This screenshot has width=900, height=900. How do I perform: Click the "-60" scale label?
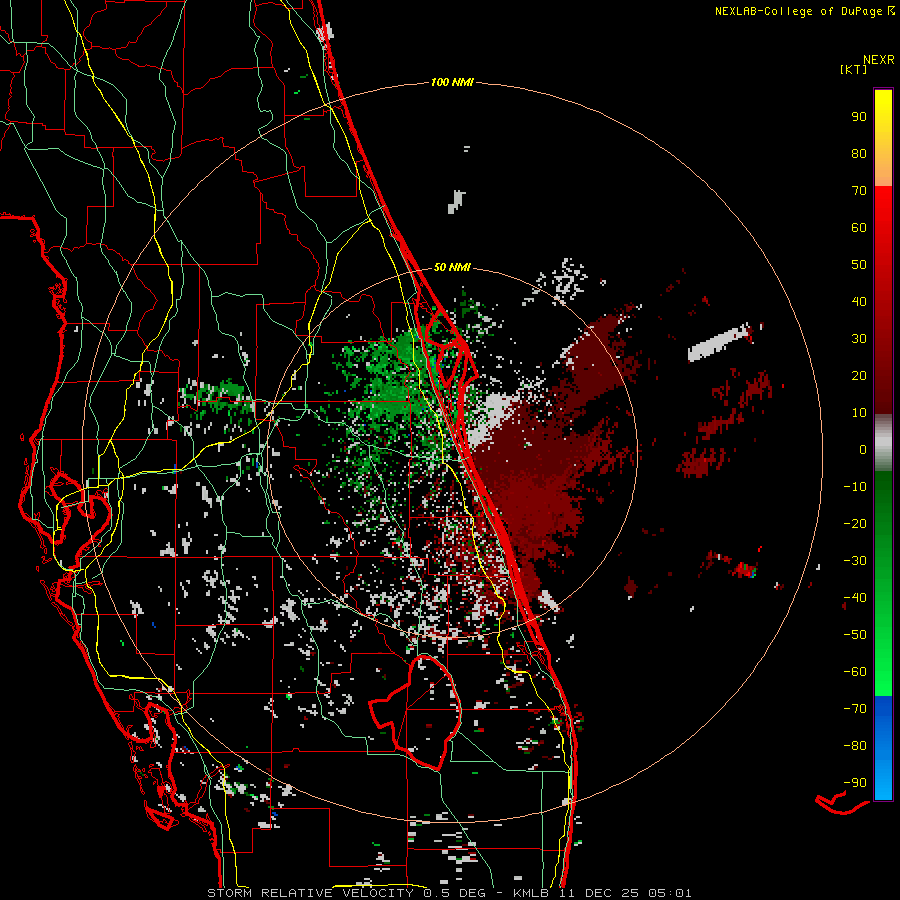click(x=855, y=672)
